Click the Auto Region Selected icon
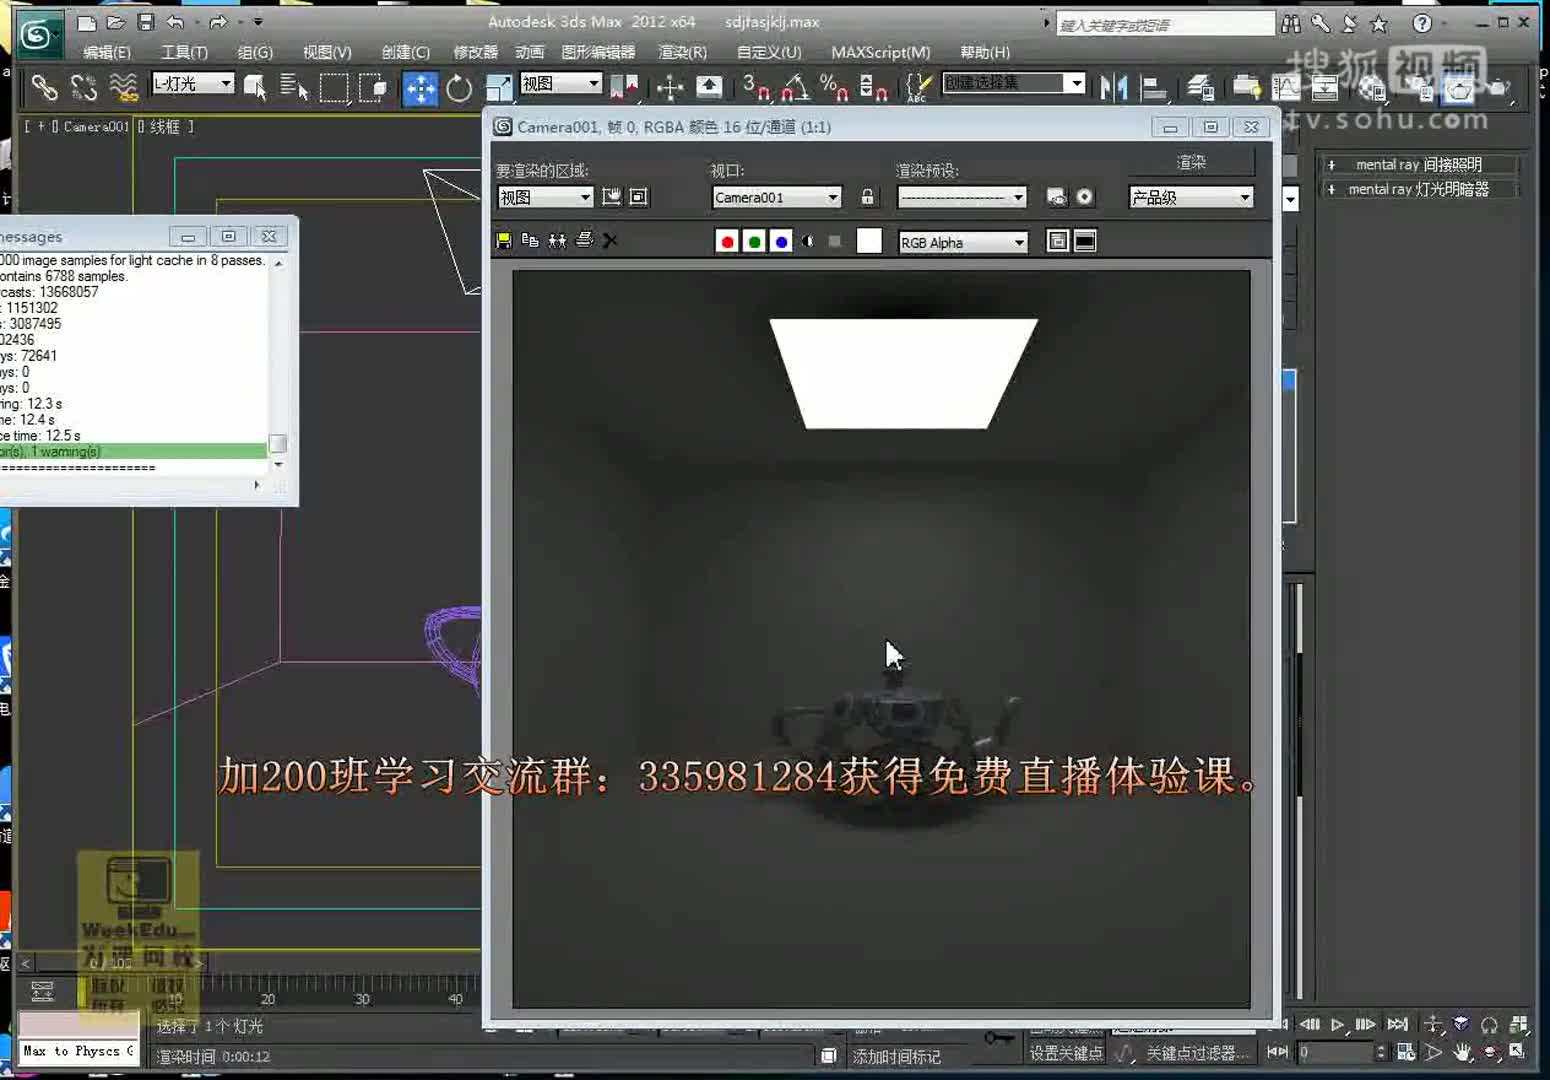1550x1080 pixels. coord(639,197)
